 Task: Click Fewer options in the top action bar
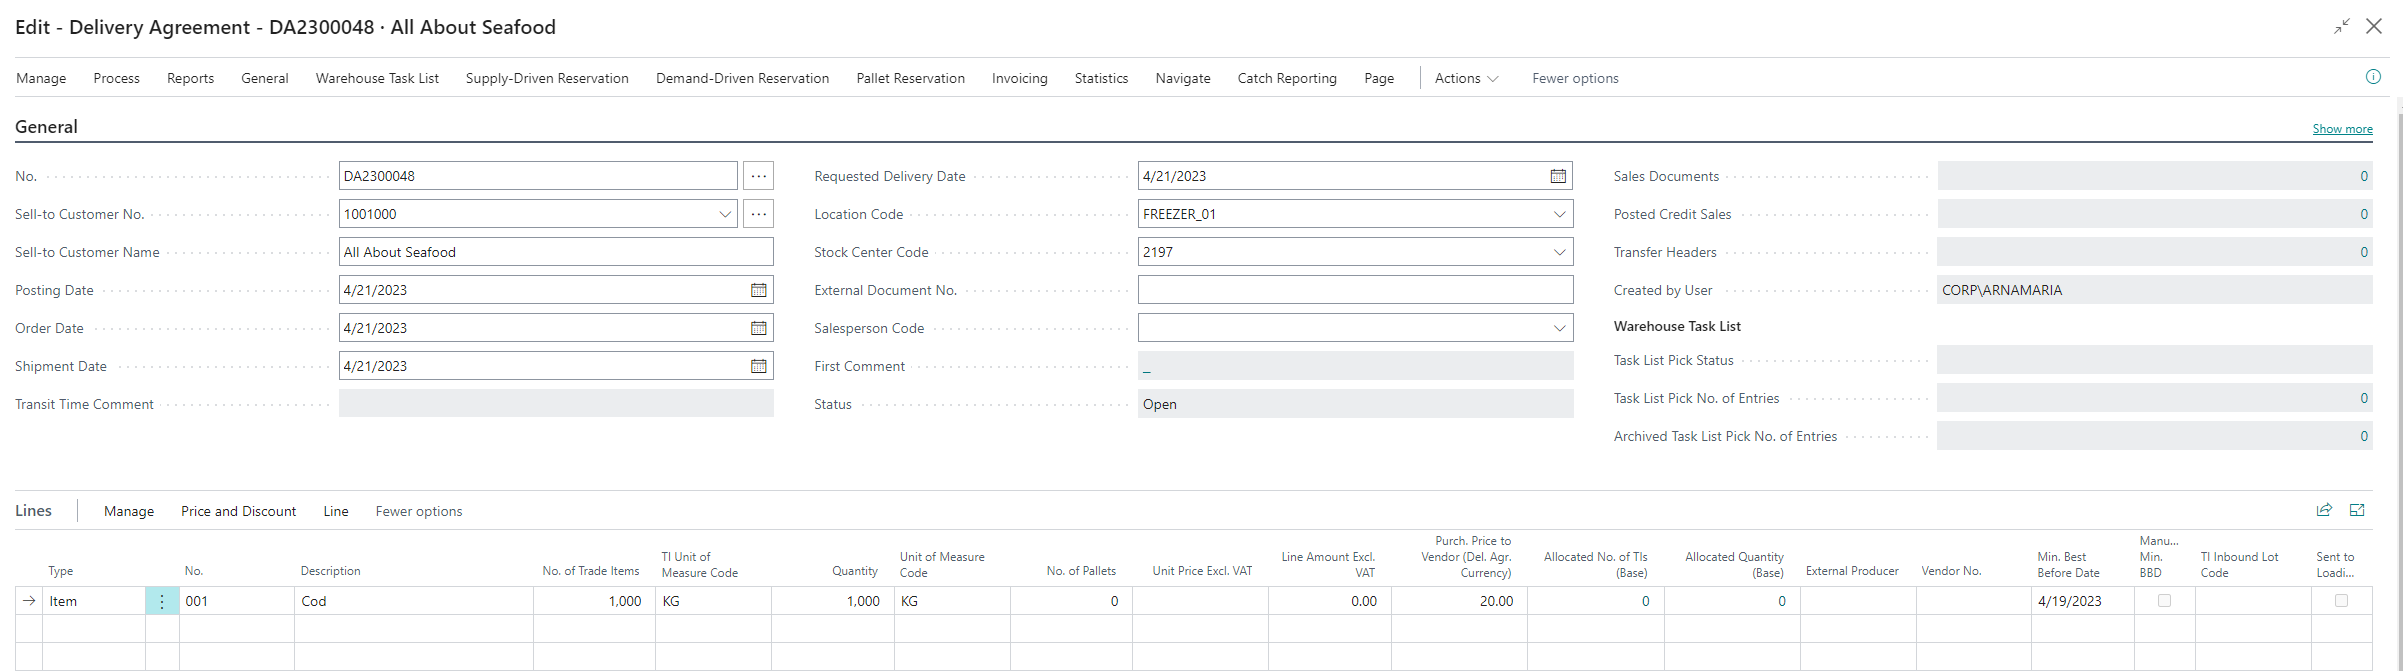pyautogui.click(x=1575, y=78)
